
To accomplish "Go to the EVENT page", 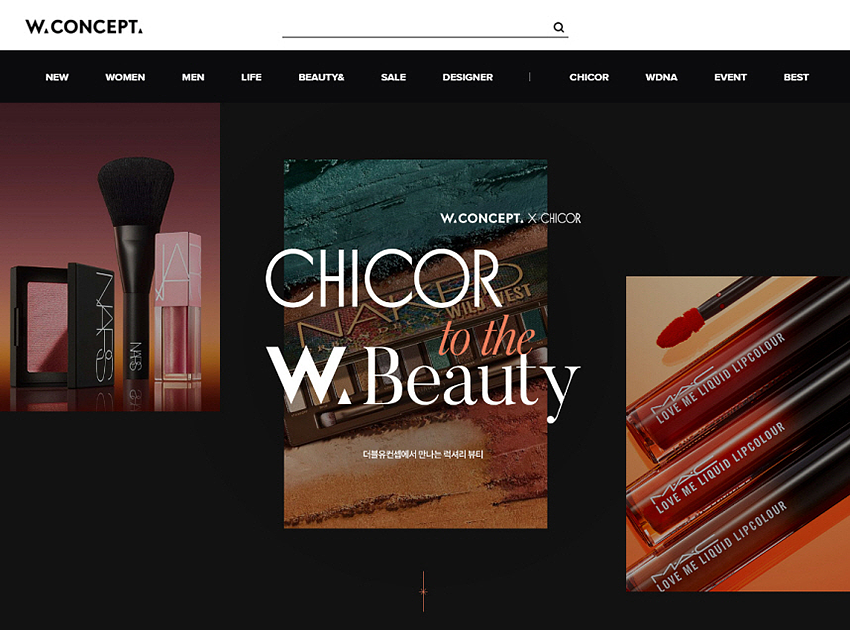I will tap(730, 77).
